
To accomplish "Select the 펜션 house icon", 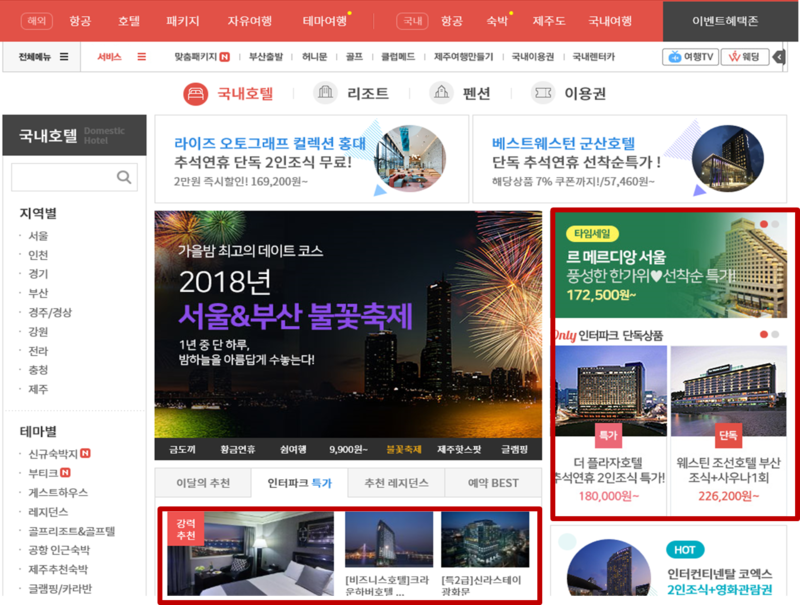I will 441,93.
